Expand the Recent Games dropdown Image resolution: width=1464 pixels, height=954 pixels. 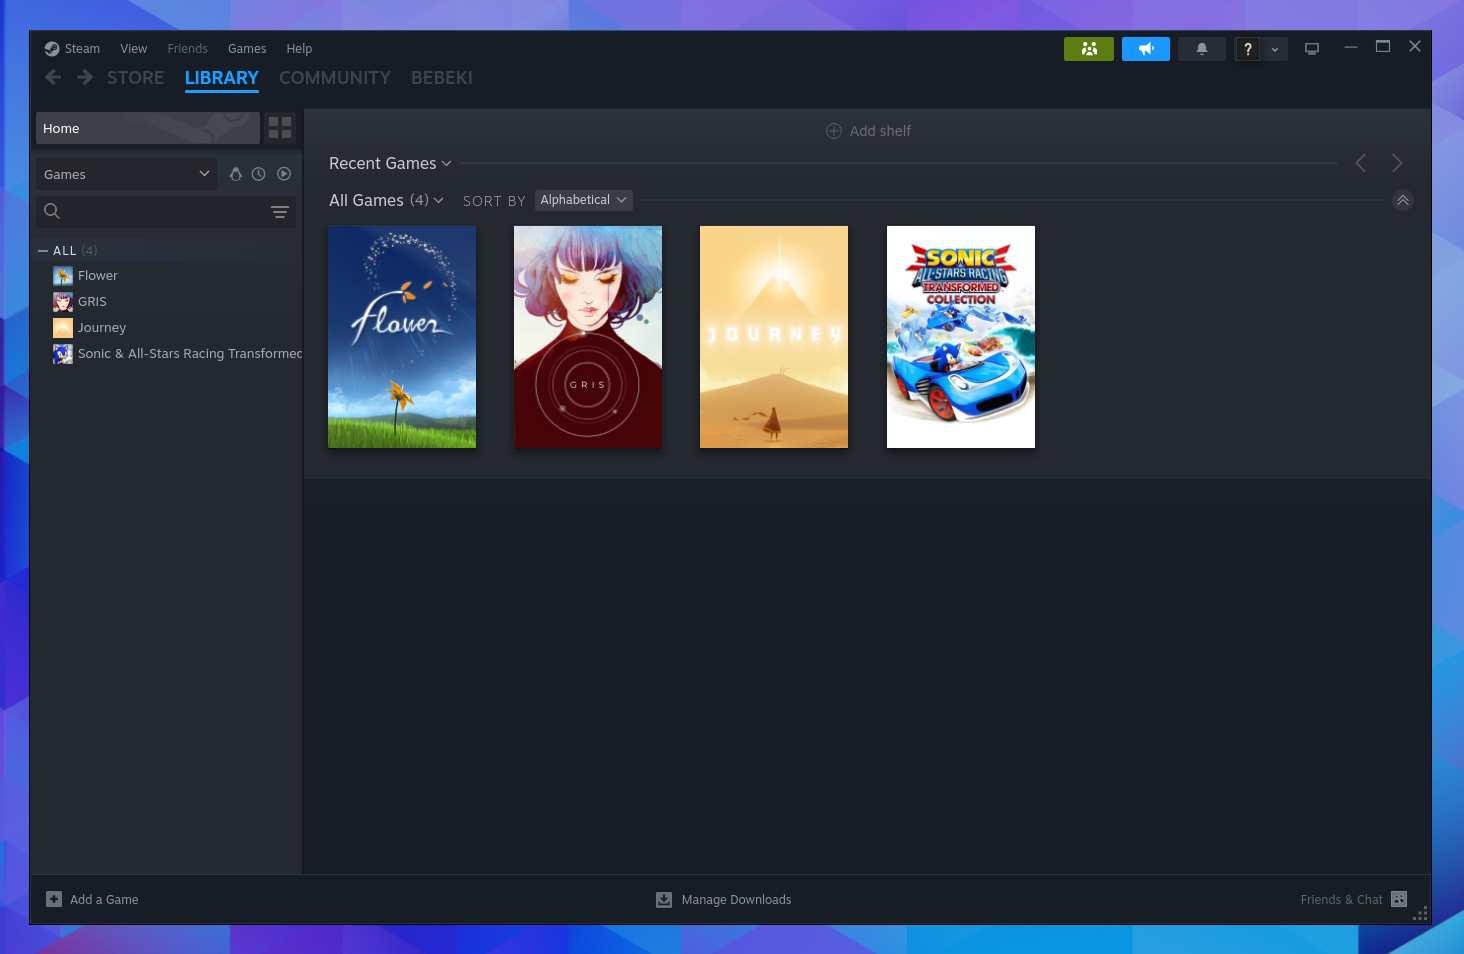[x=389, y=163]
